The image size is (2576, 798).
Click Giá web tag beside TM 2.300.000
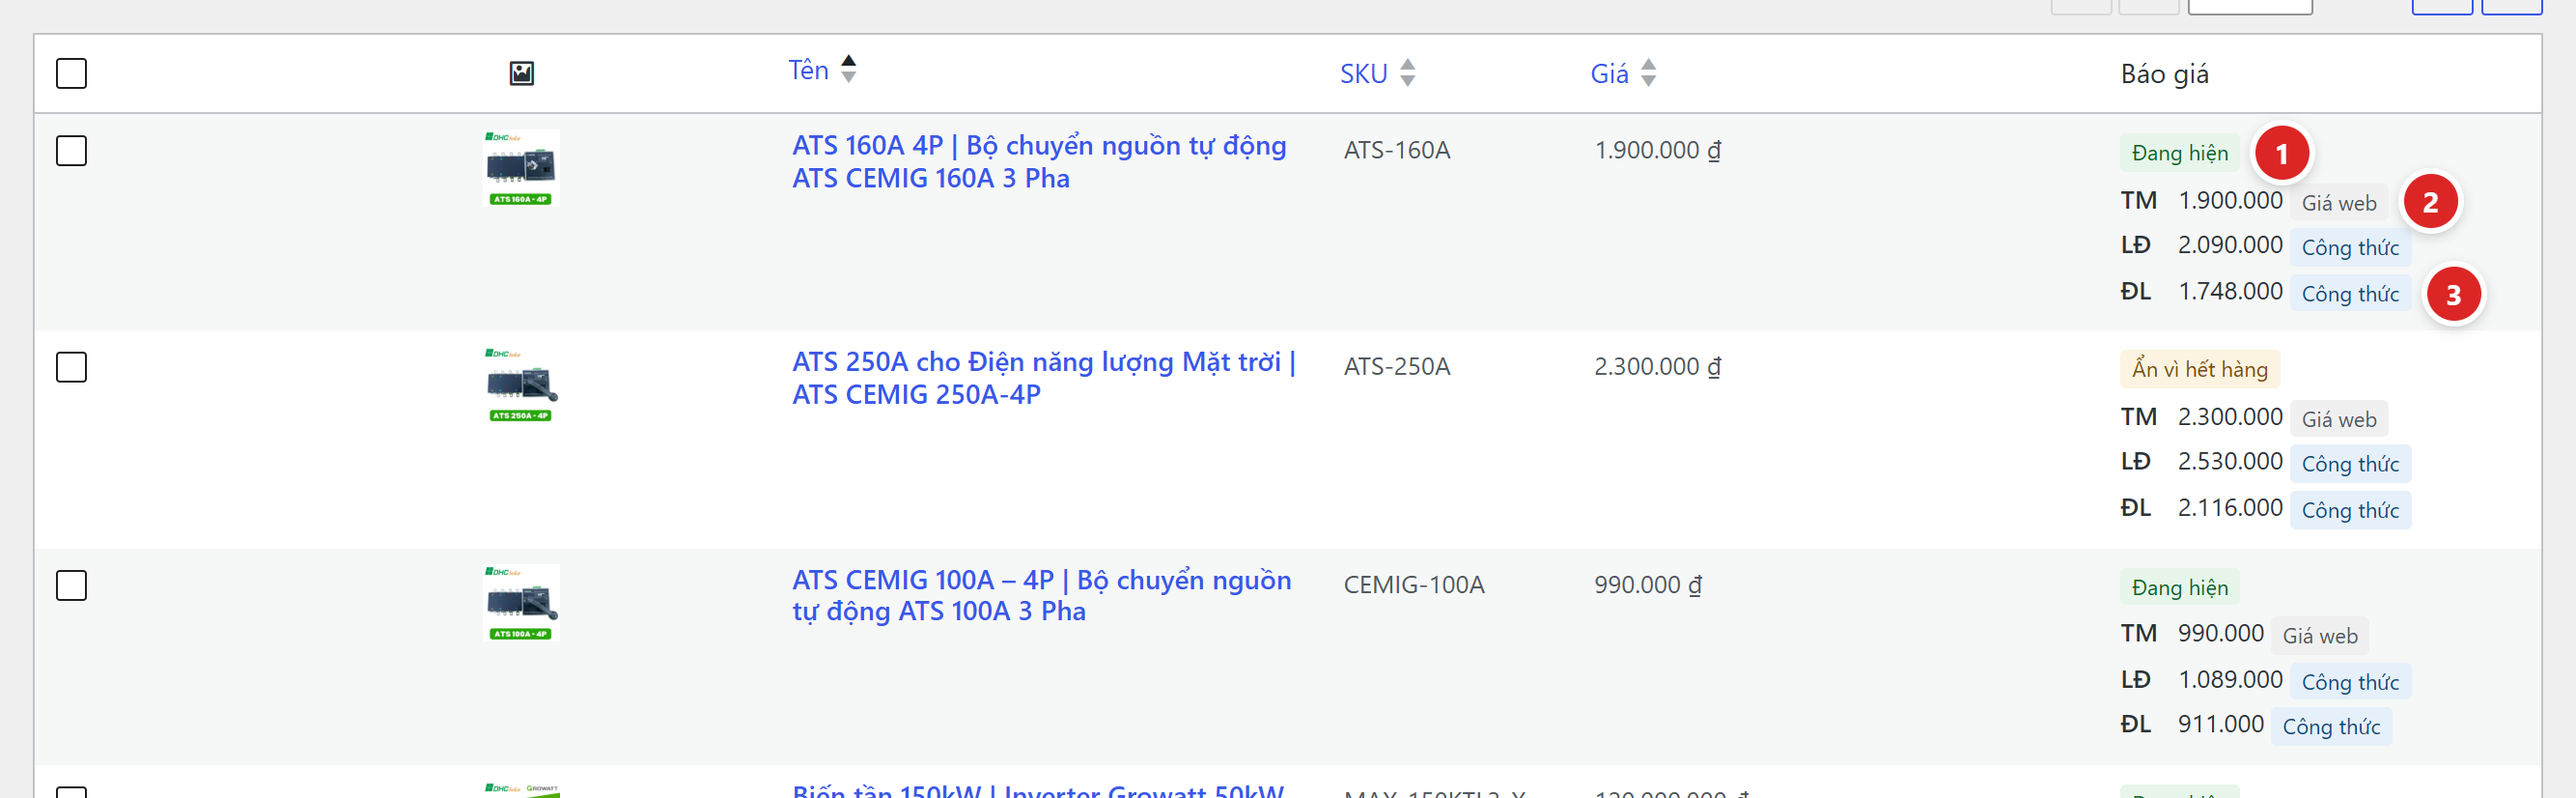pyautogui.click(x=2338, y=419)
